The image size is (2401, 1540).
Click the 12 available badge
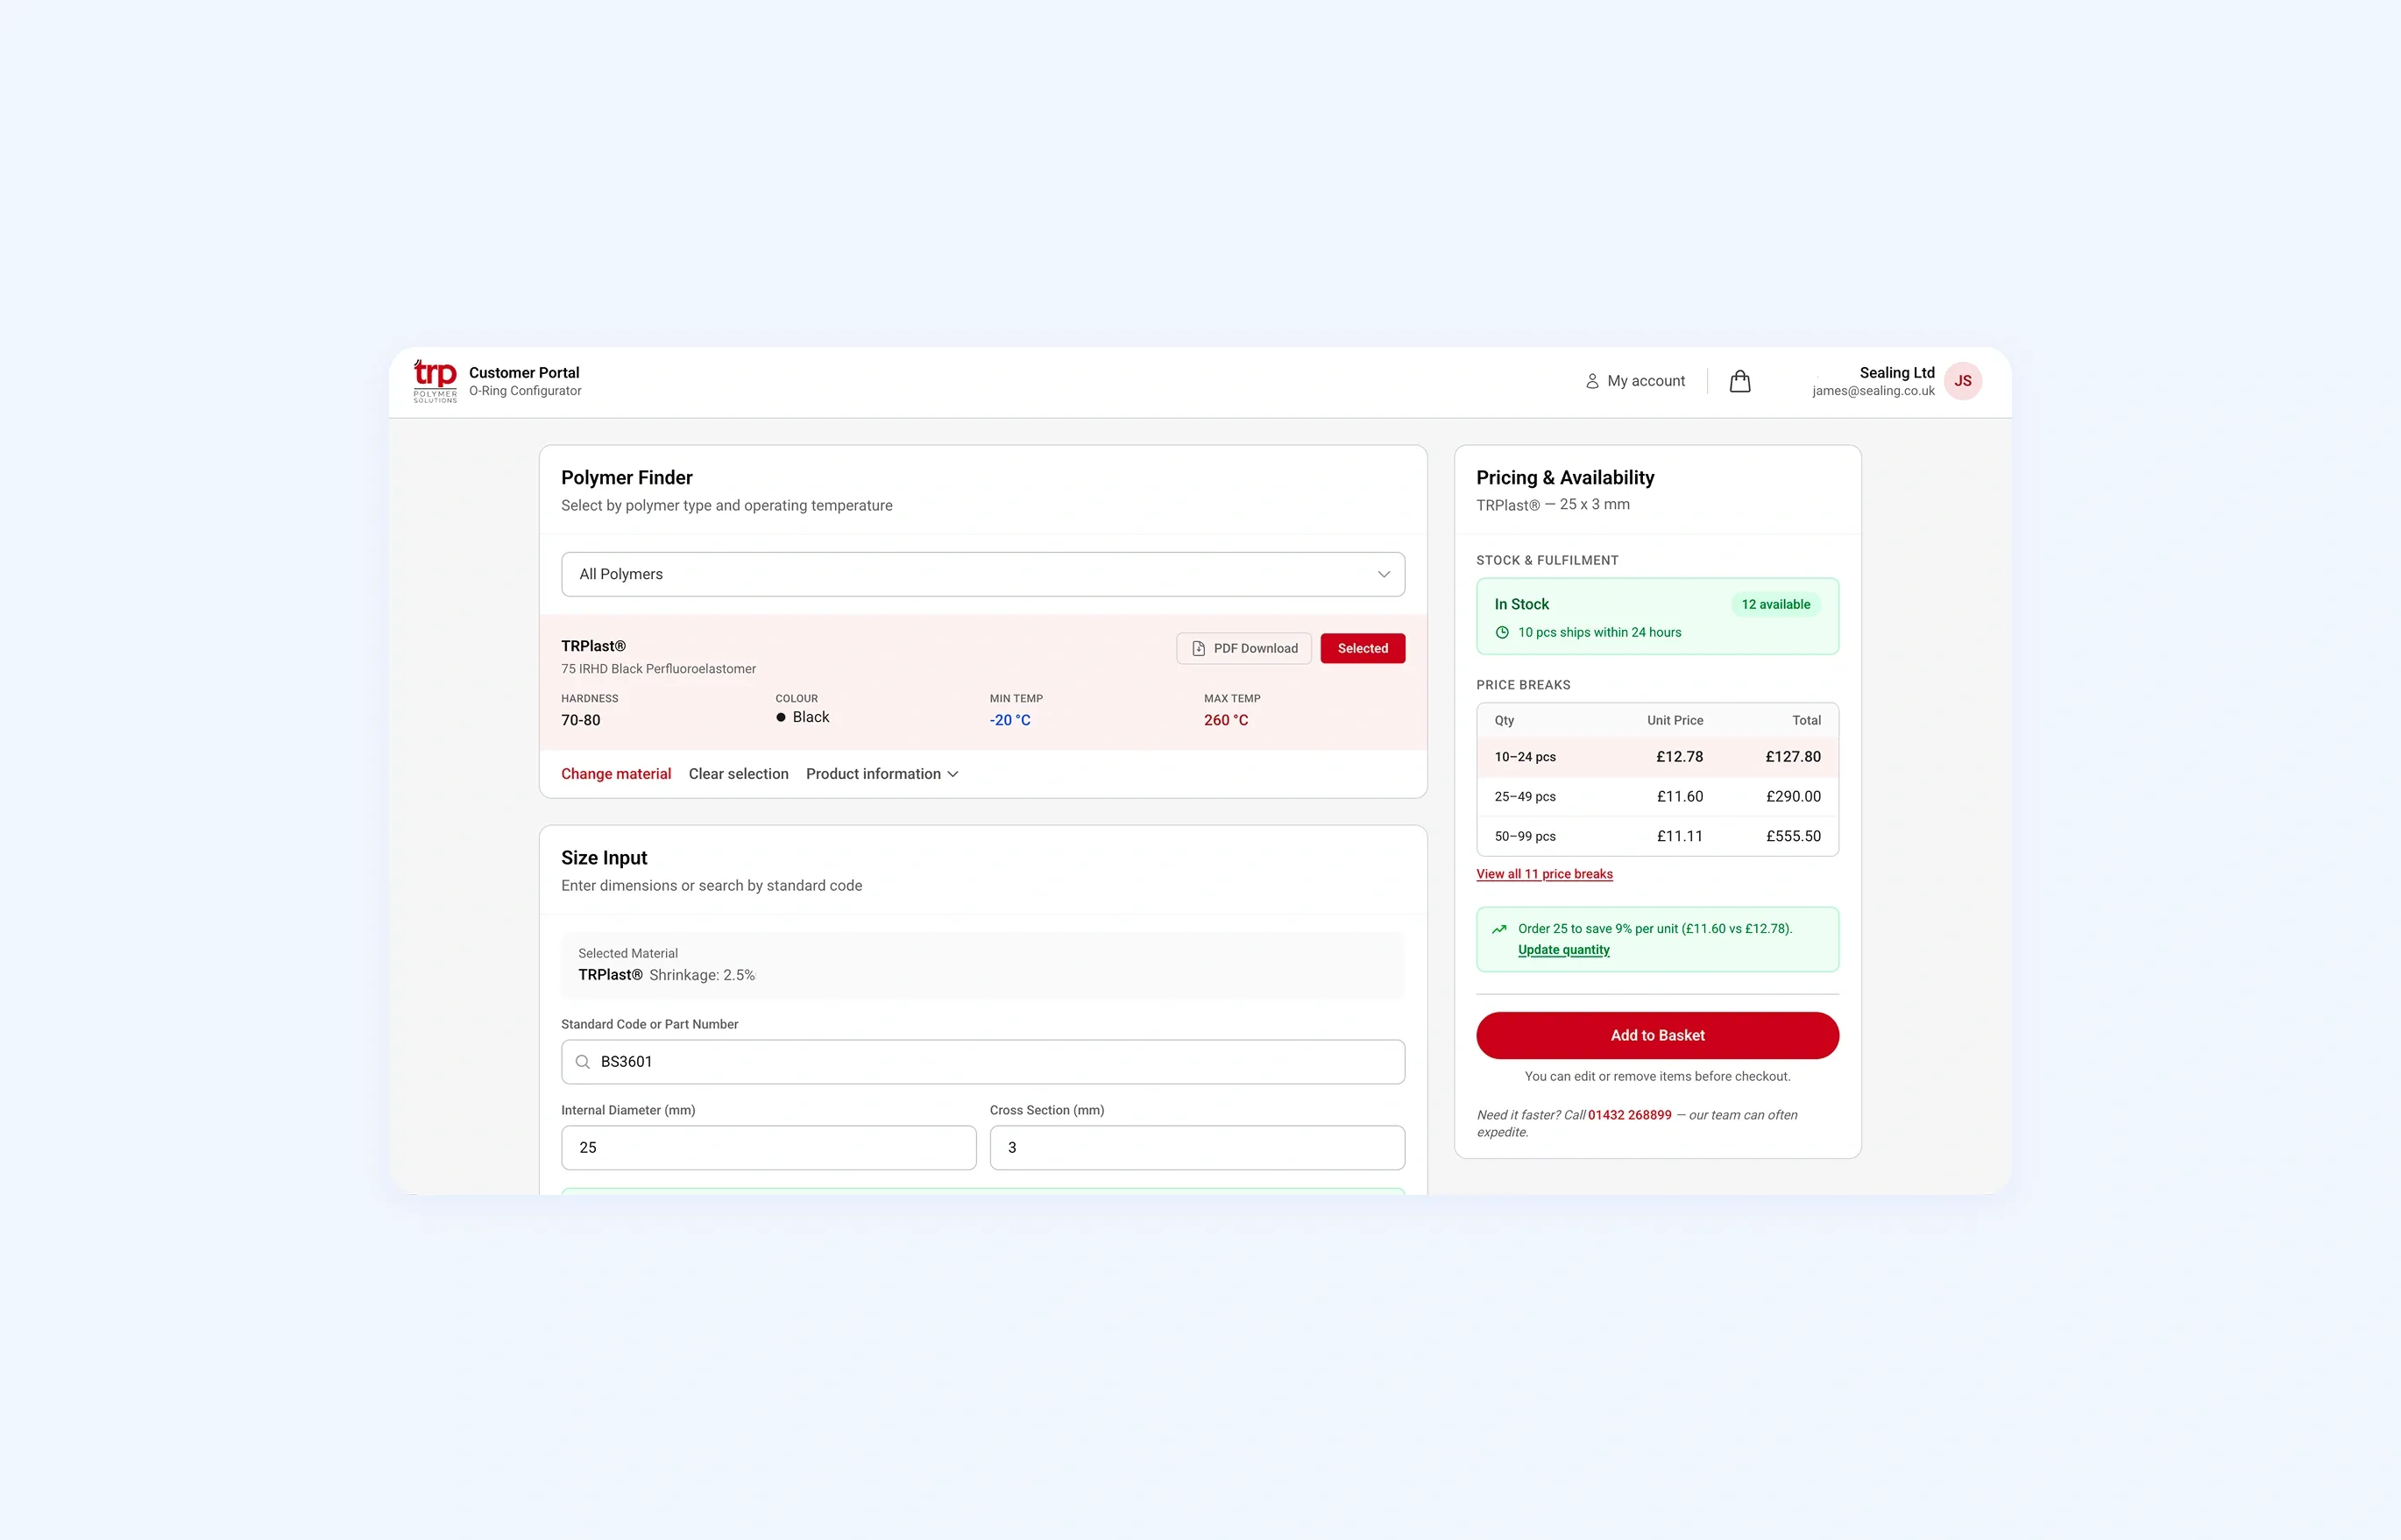[x=1775, y=604]
